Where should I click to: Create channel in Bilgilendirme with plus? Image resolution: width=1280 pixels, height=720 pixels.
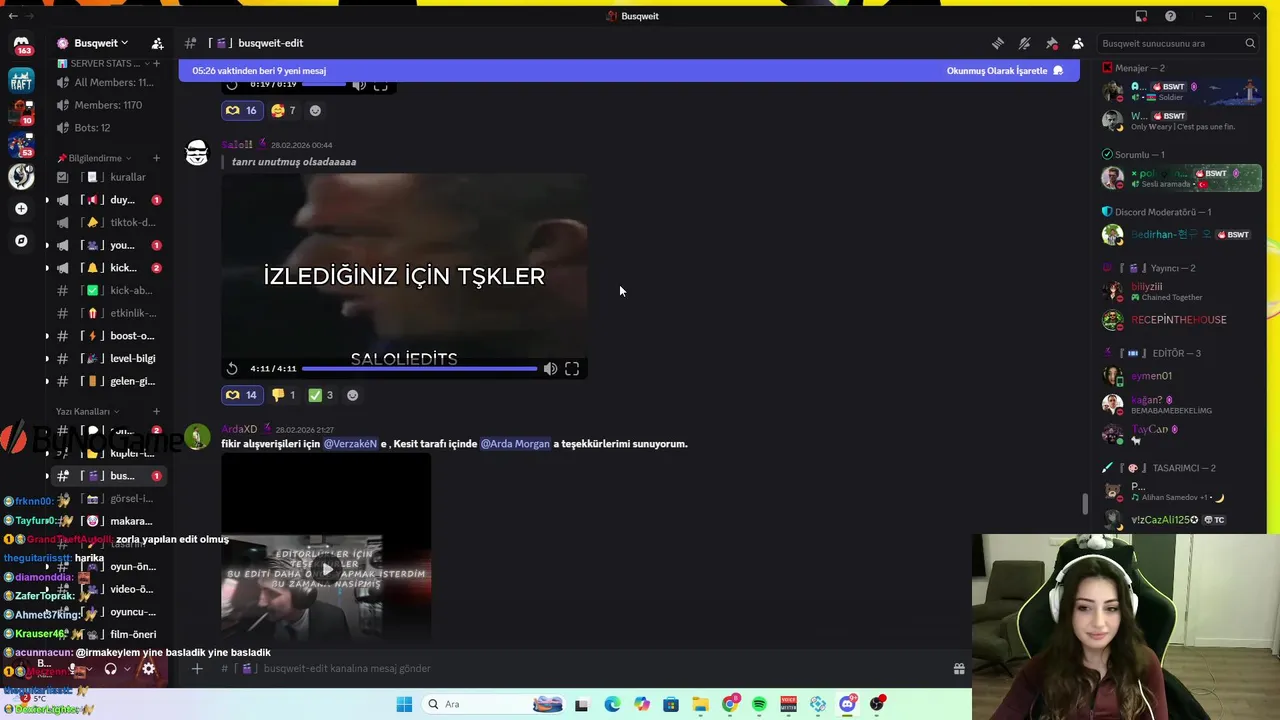point(156,158)
